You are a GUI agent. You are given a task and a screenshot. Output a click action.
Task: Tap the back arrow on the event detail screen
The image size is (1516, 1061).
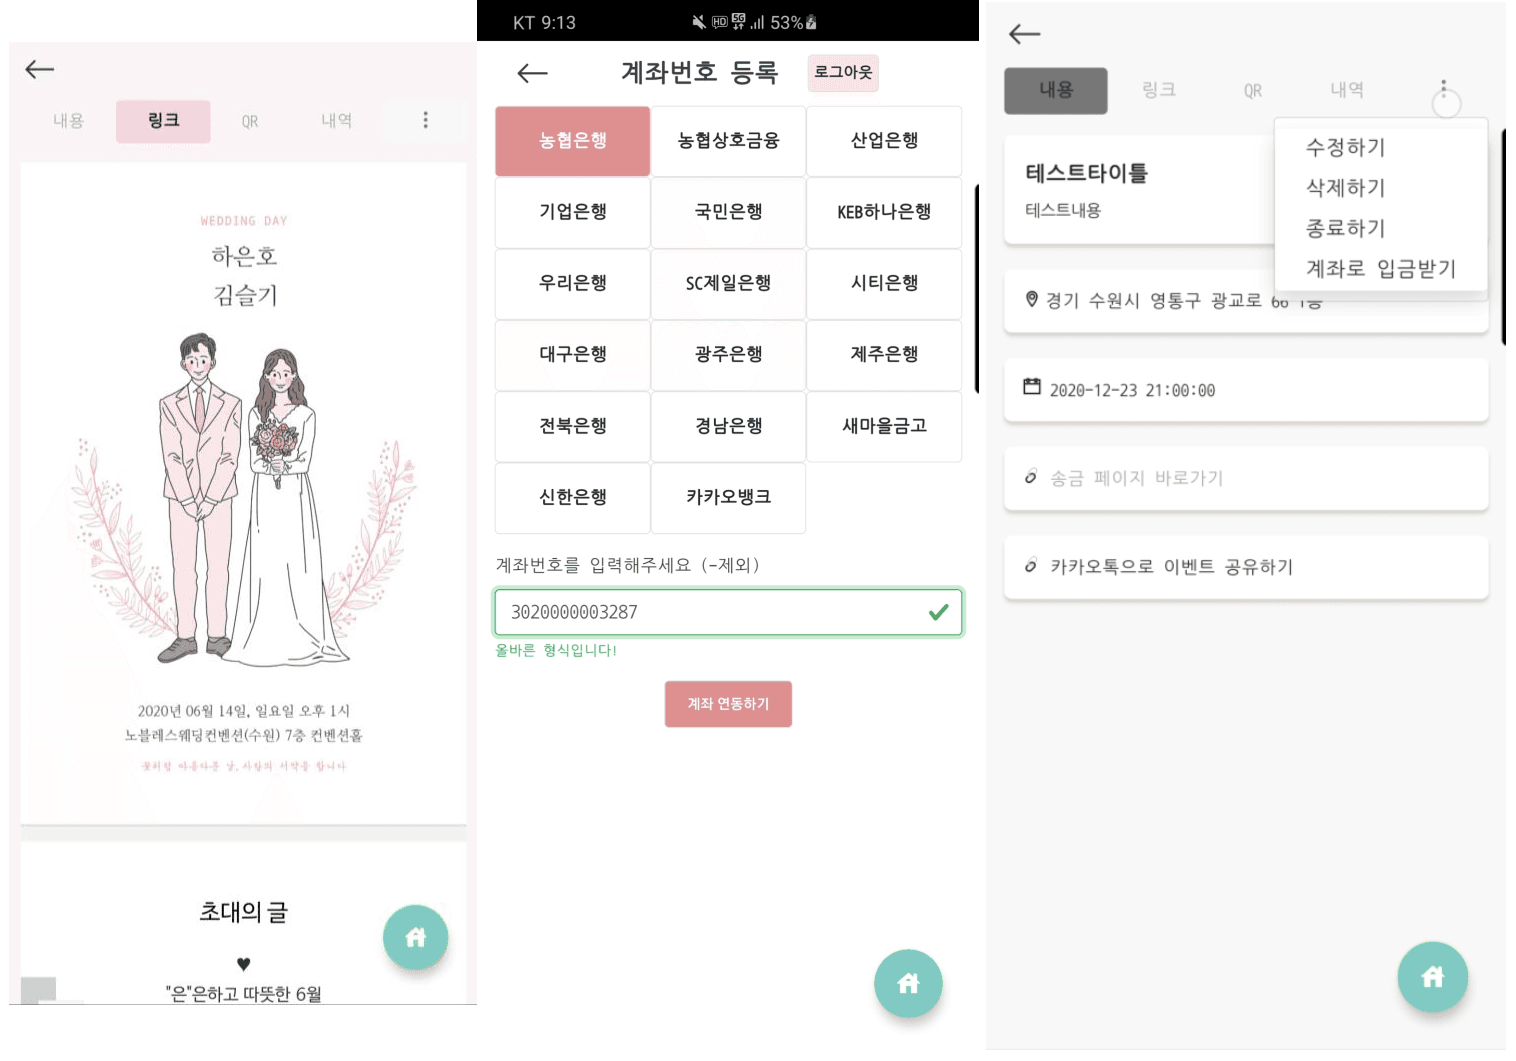(1023, 34)
